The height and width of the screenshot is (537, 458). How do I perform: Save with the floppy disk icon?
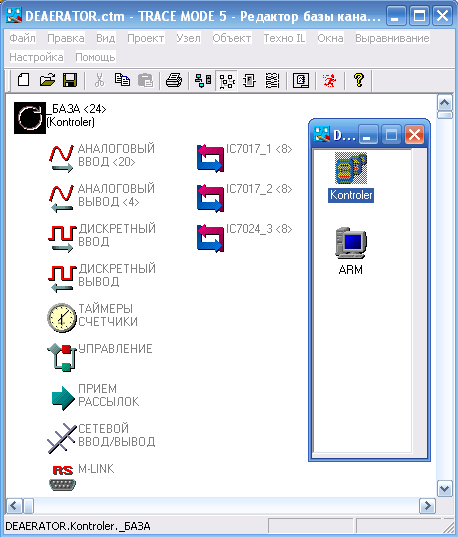coord(70,80)
